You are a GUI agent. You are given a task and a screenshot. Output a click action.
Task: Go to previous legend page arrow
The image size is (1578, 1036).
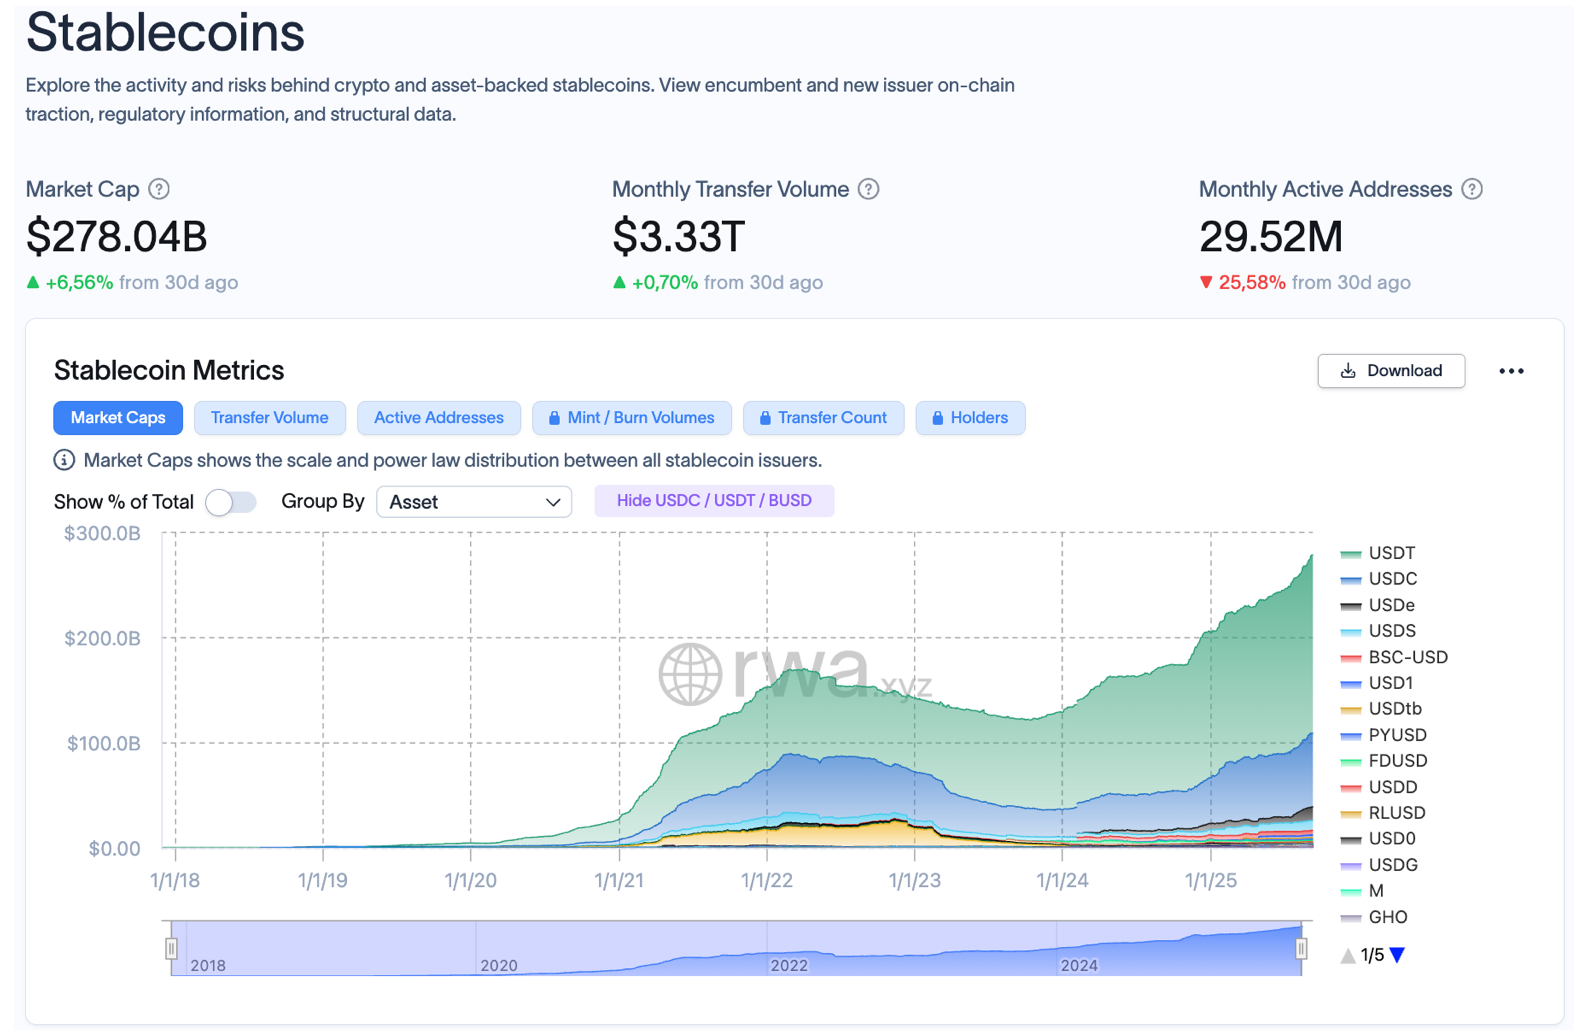1348,955
